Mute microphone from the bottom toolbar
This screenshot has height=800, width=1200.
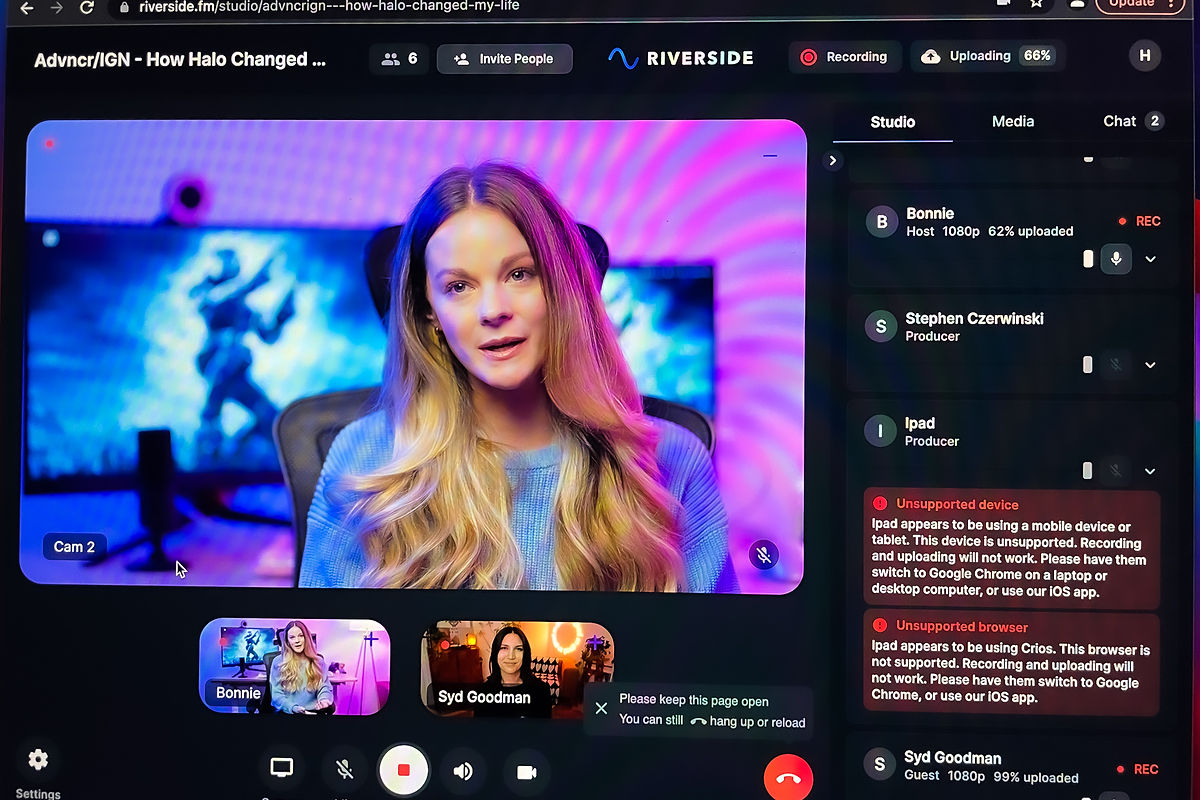point(344,768)
